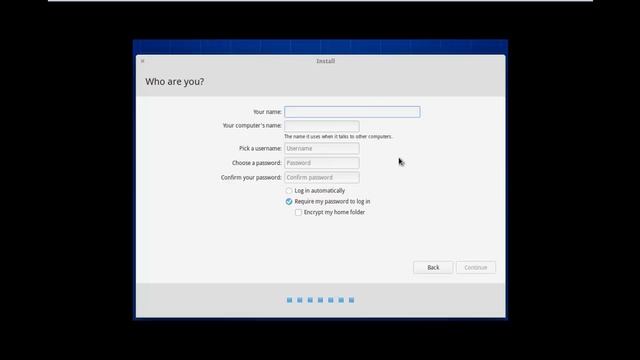This screenshot has height=360, width=640.
Task: Select the Username input field
Action: click(x=322, y=149)
